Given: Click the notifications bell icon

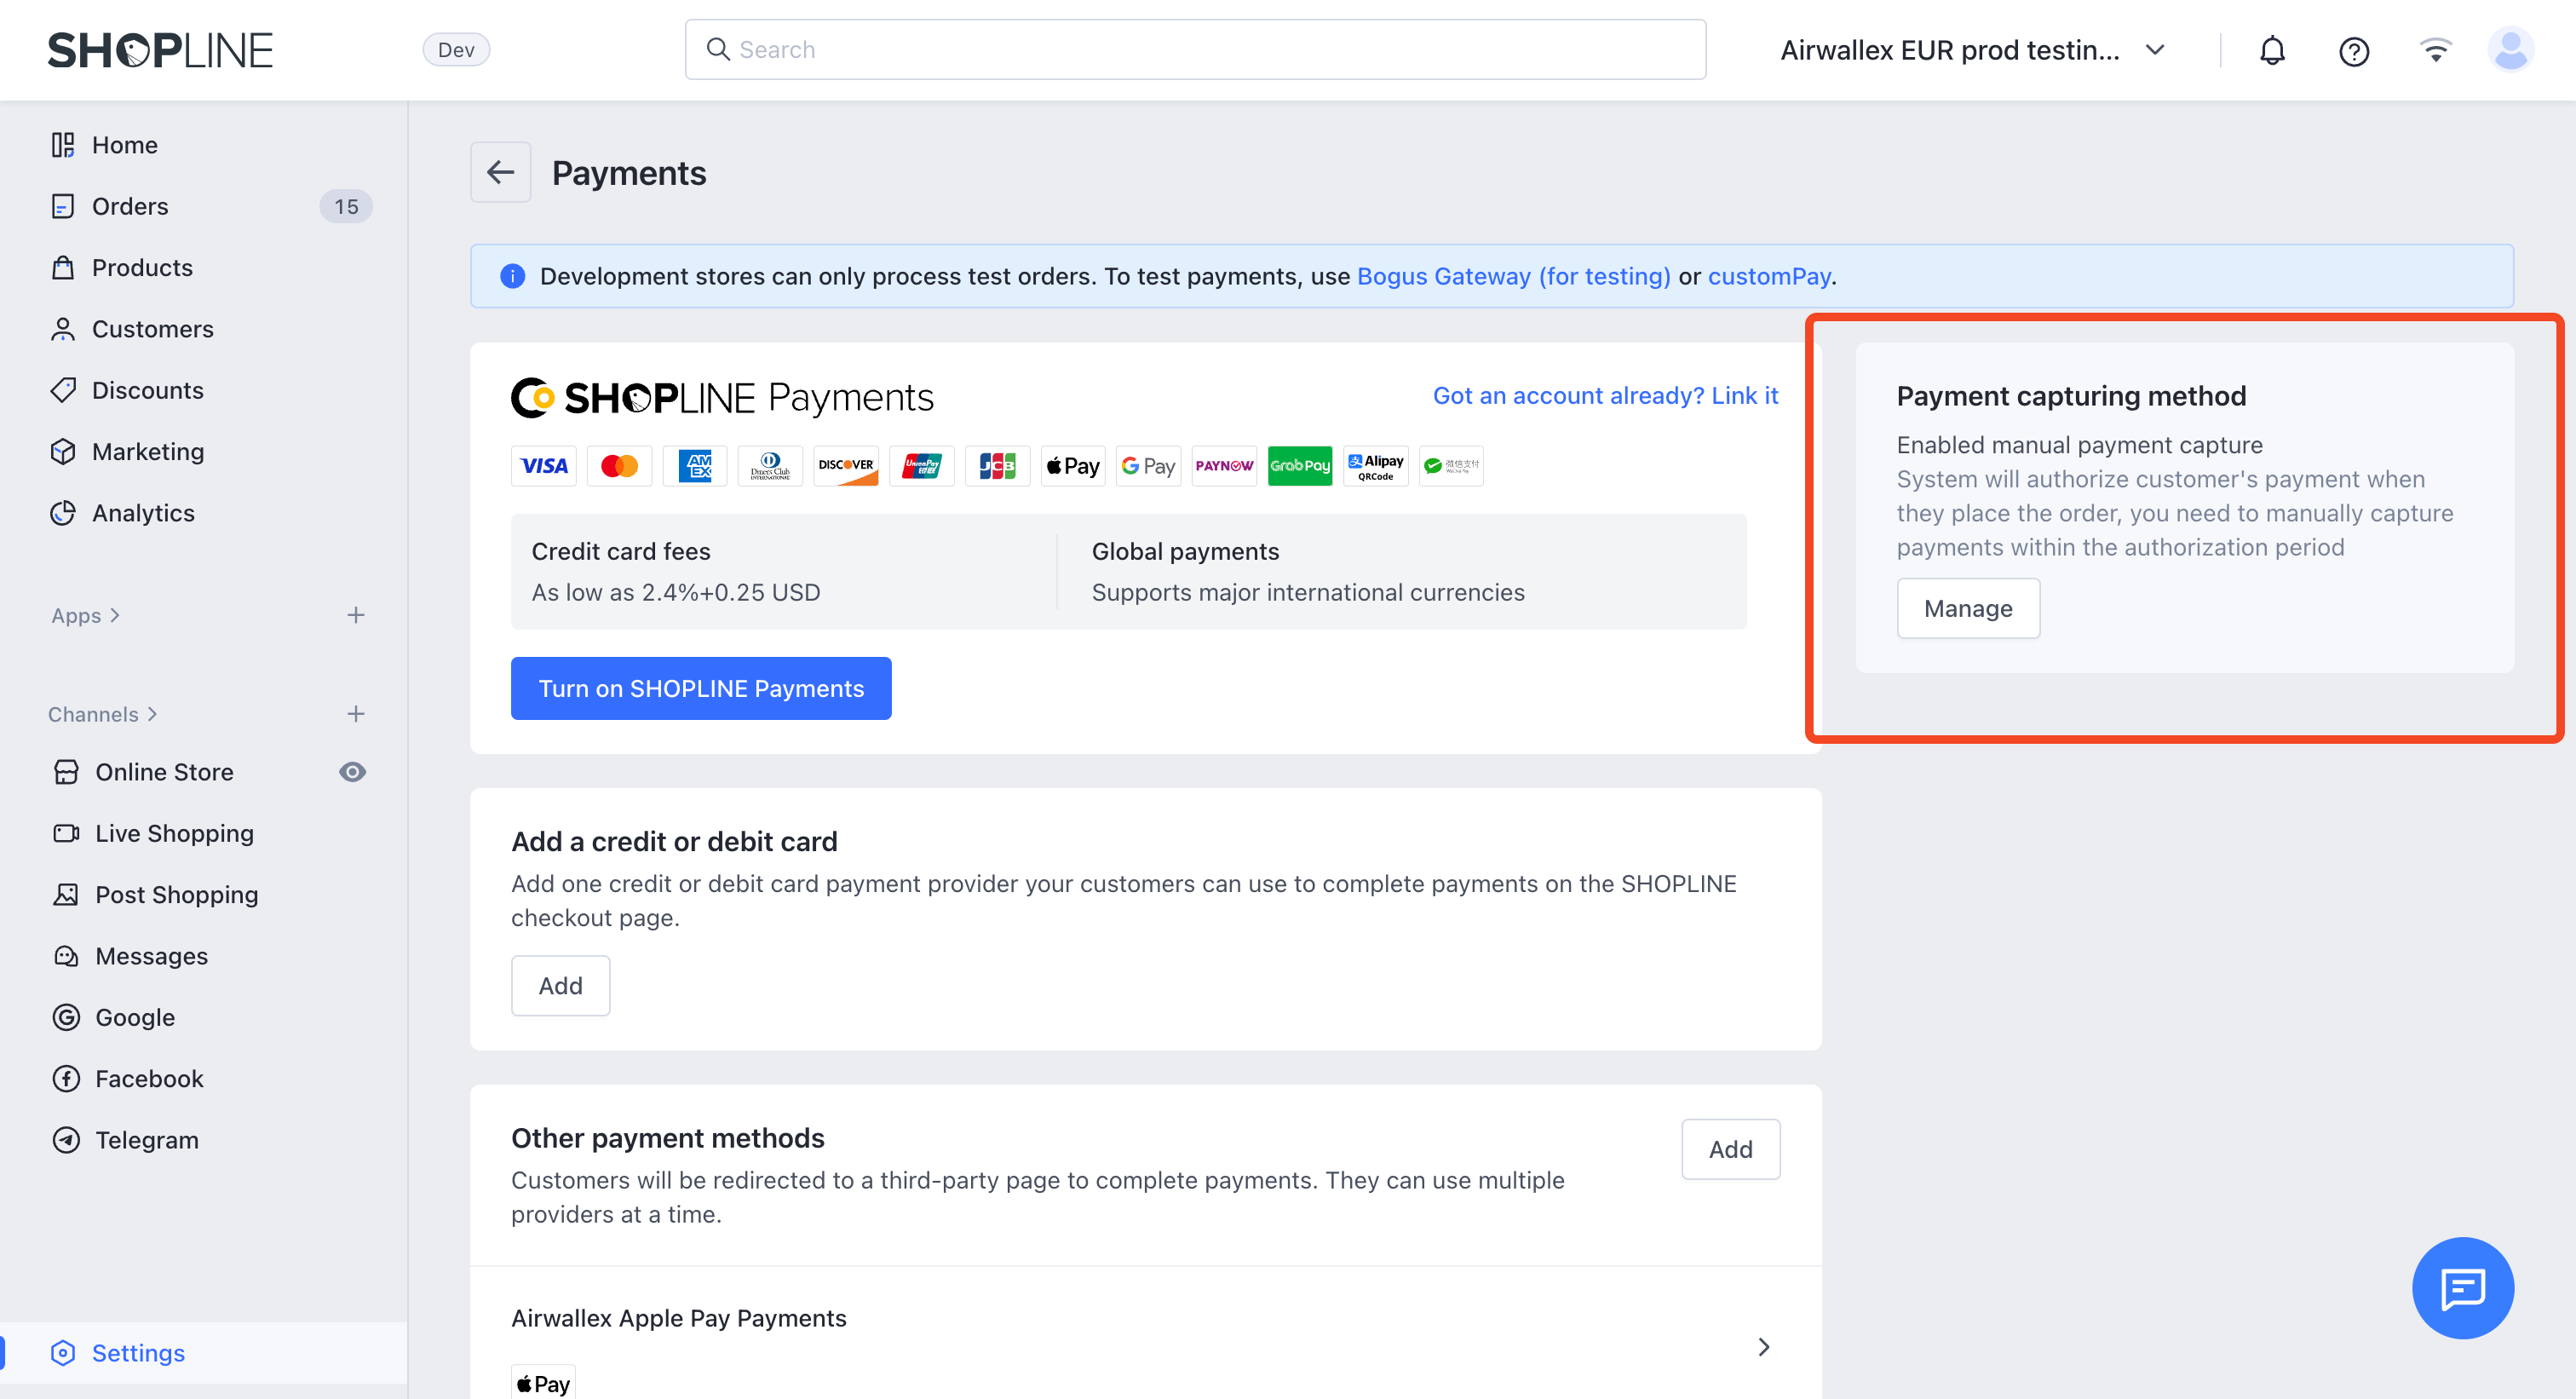Looking at the screenshot, I should (x=2272, y=50).
